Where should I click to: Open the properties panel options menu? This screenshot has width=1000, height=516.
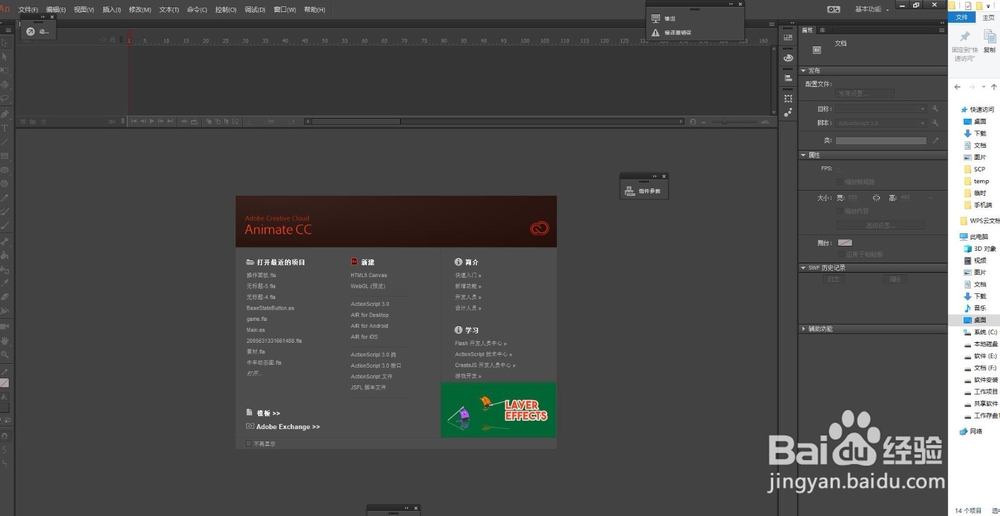click(x=941, y=30)
